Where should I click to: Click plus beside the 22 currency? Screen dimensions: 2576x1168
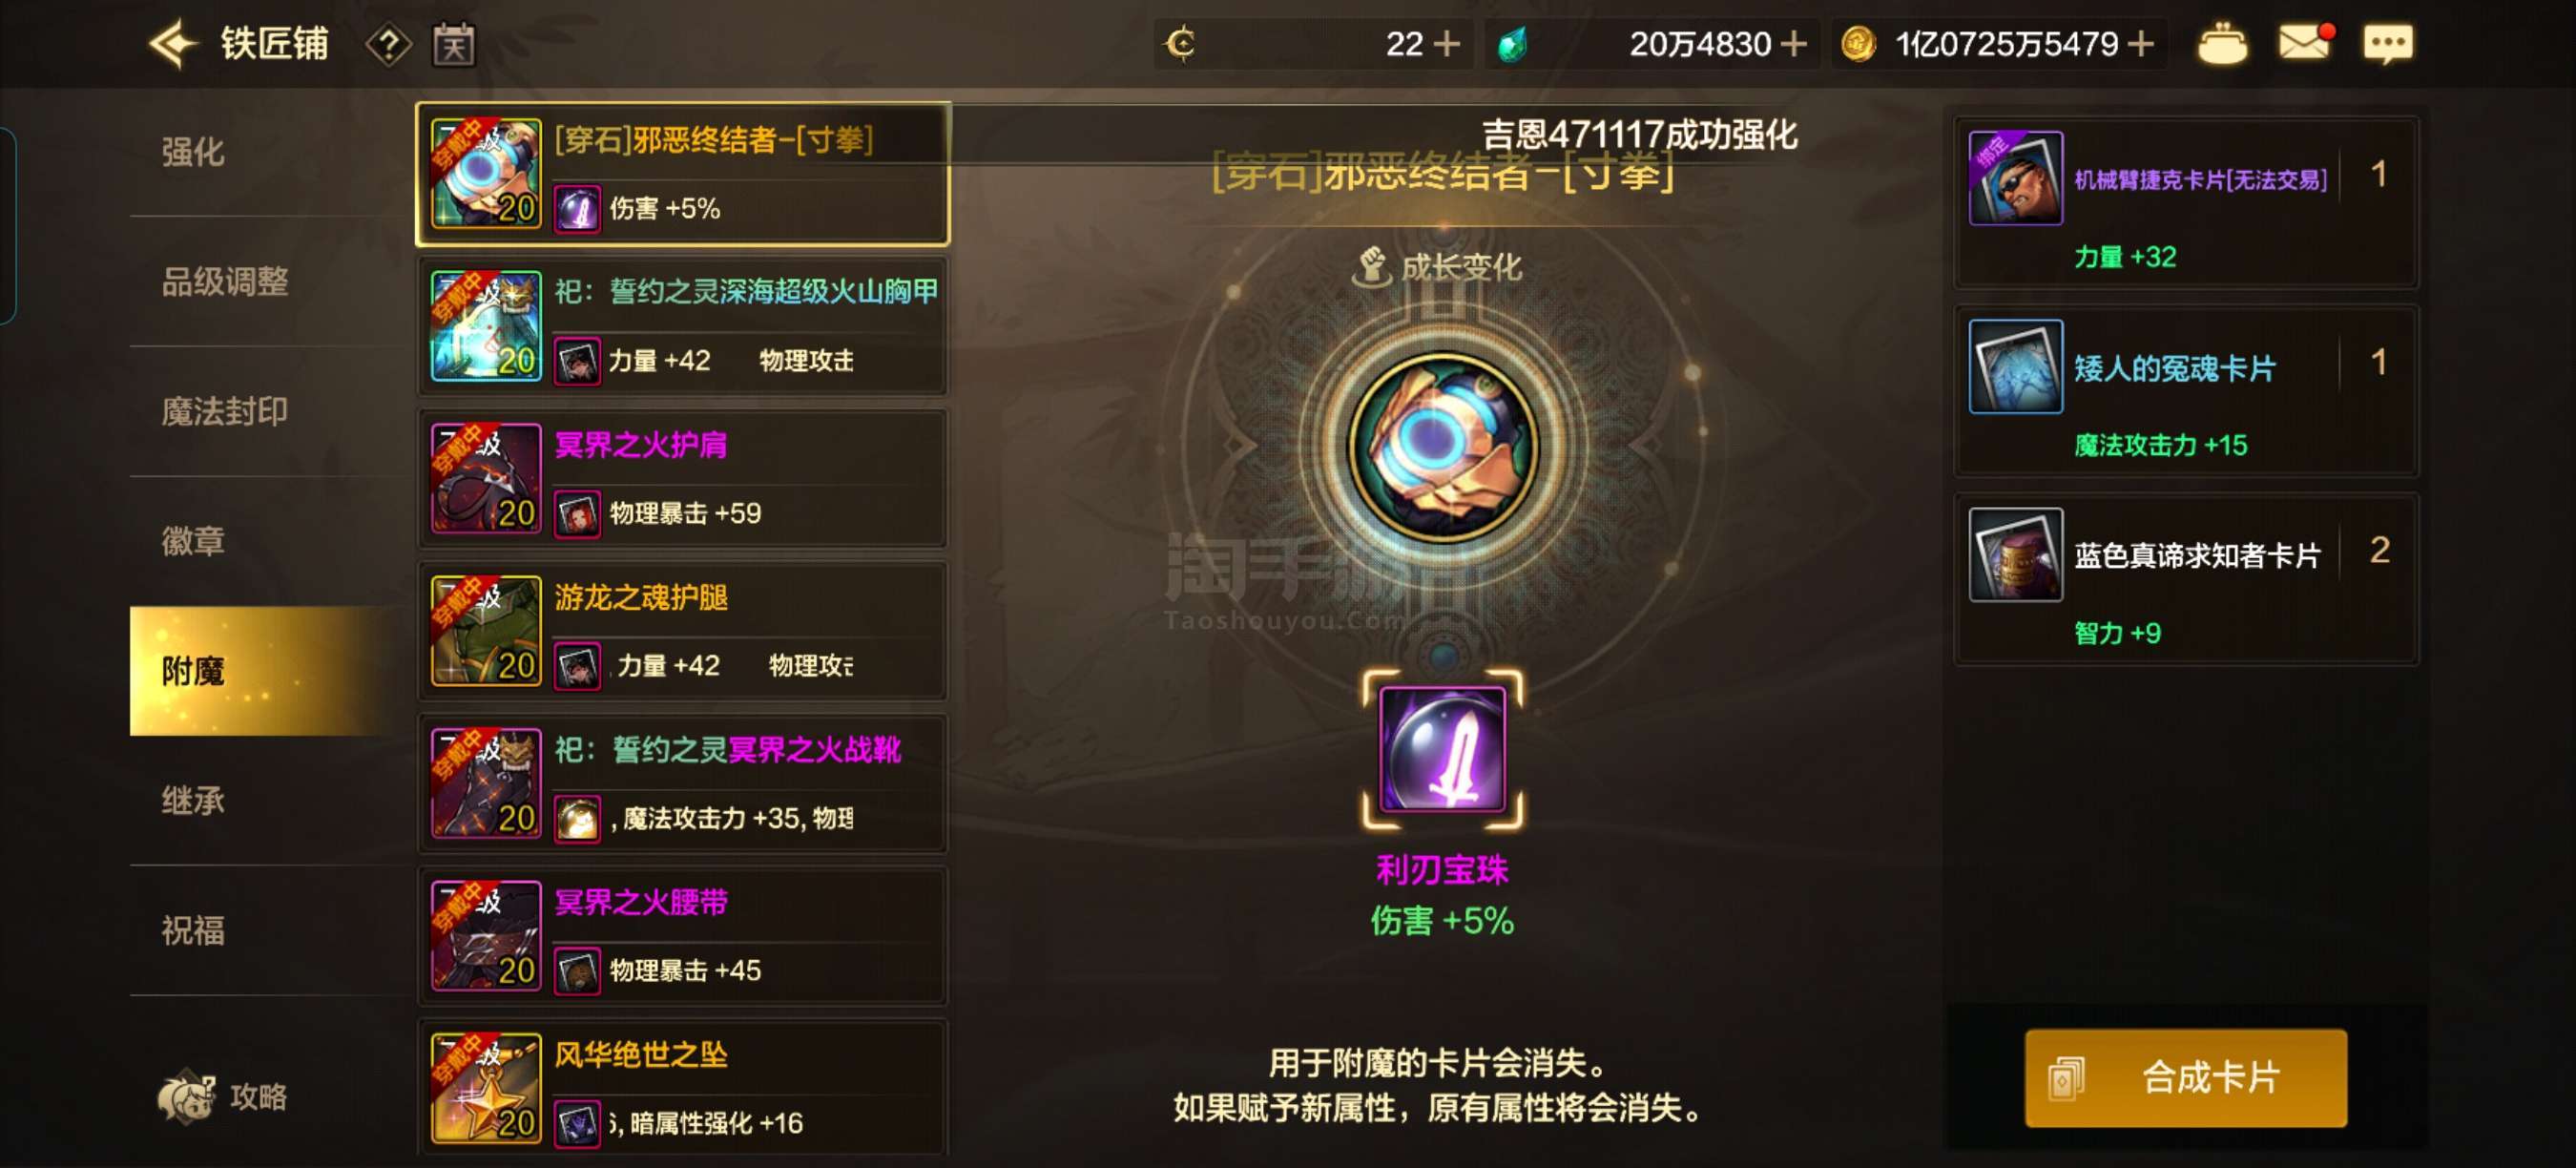tap(1446, 44)
